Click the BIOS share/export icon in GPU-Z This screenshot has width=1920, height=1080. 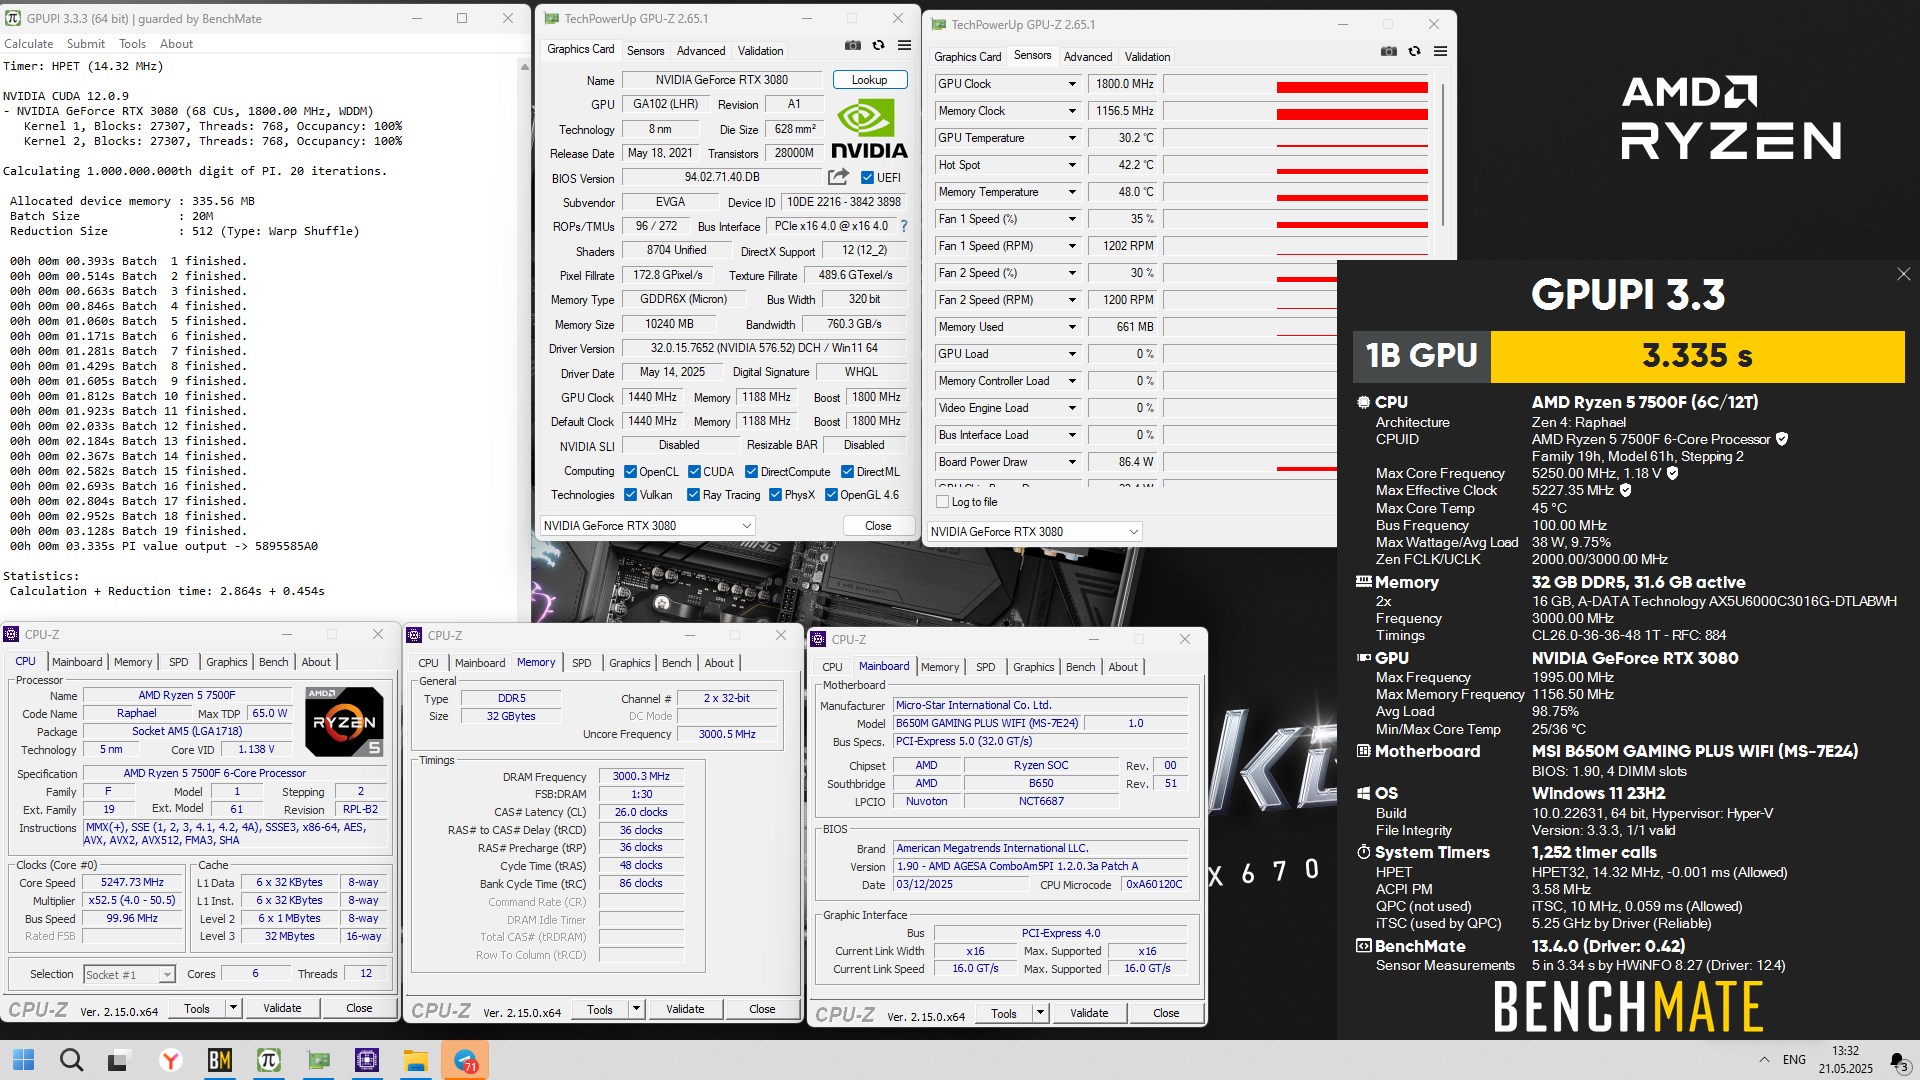point(838,177)
